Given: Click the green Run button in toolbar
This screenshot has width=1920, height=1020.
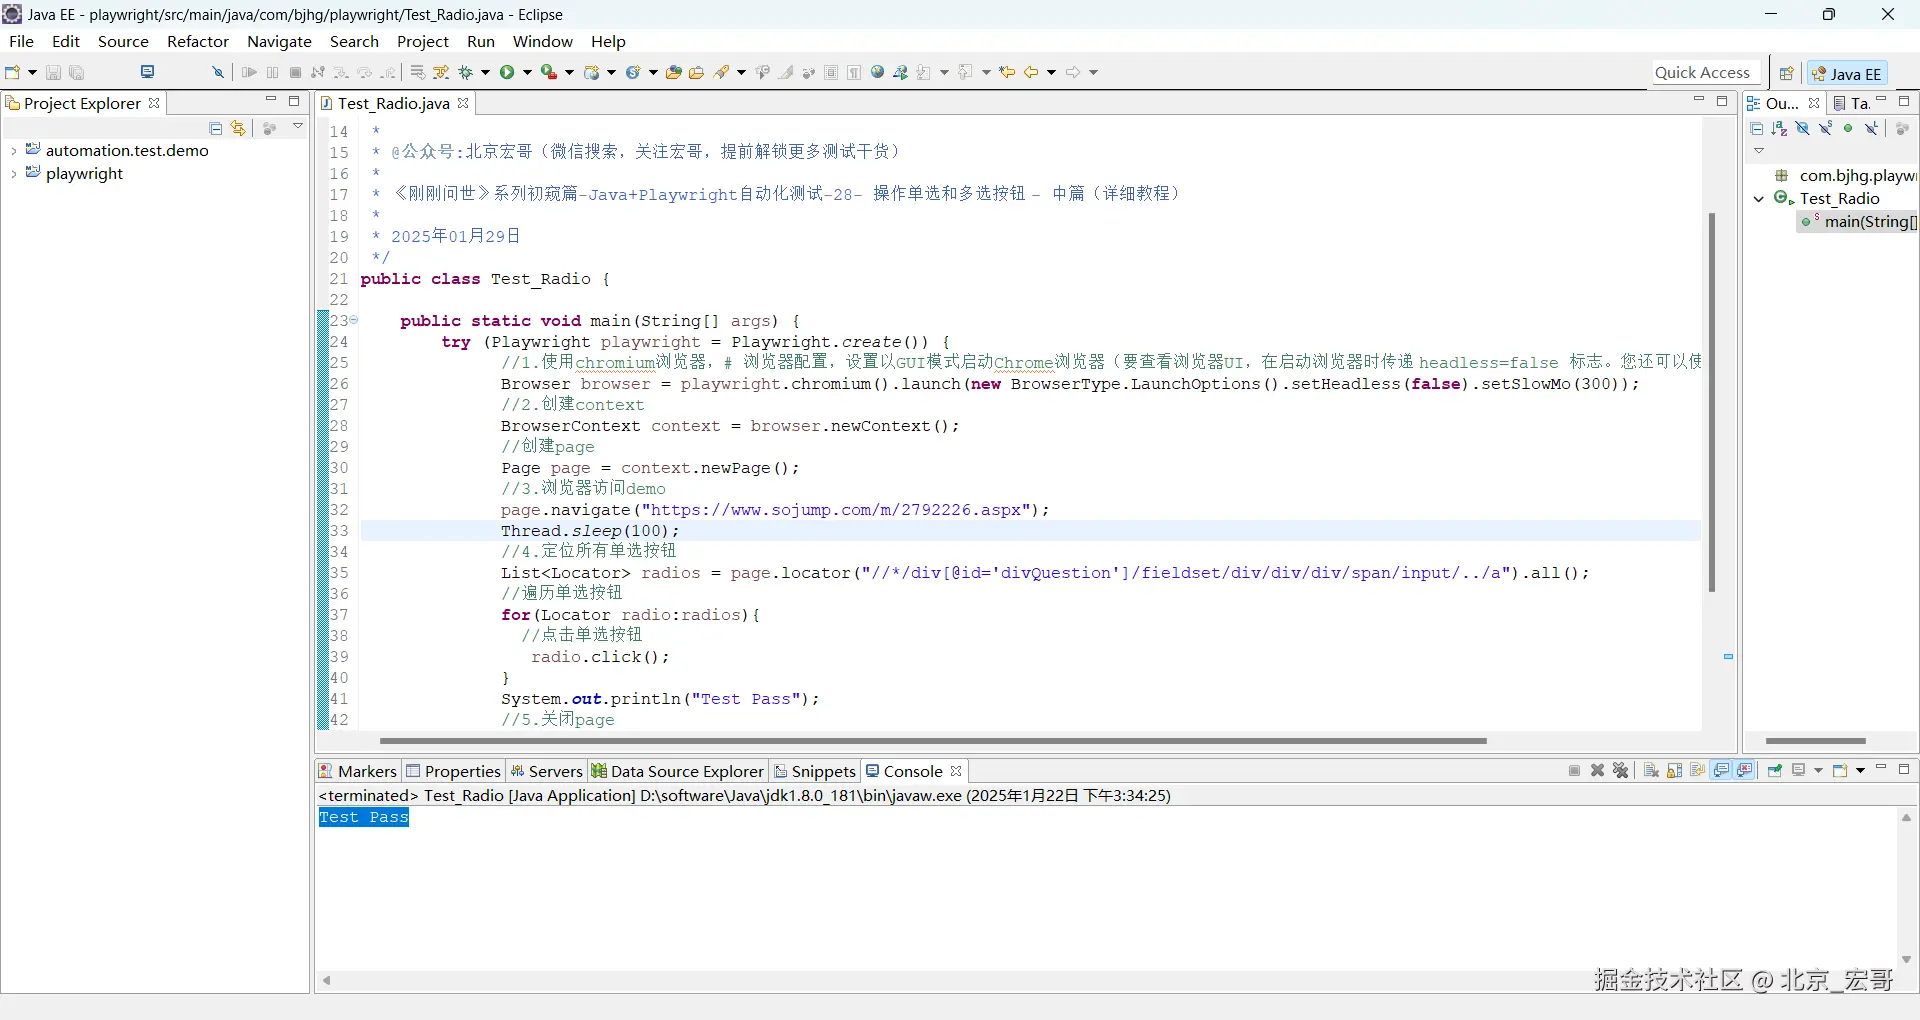Looking at the screenshot, I should tap(507, 72).
